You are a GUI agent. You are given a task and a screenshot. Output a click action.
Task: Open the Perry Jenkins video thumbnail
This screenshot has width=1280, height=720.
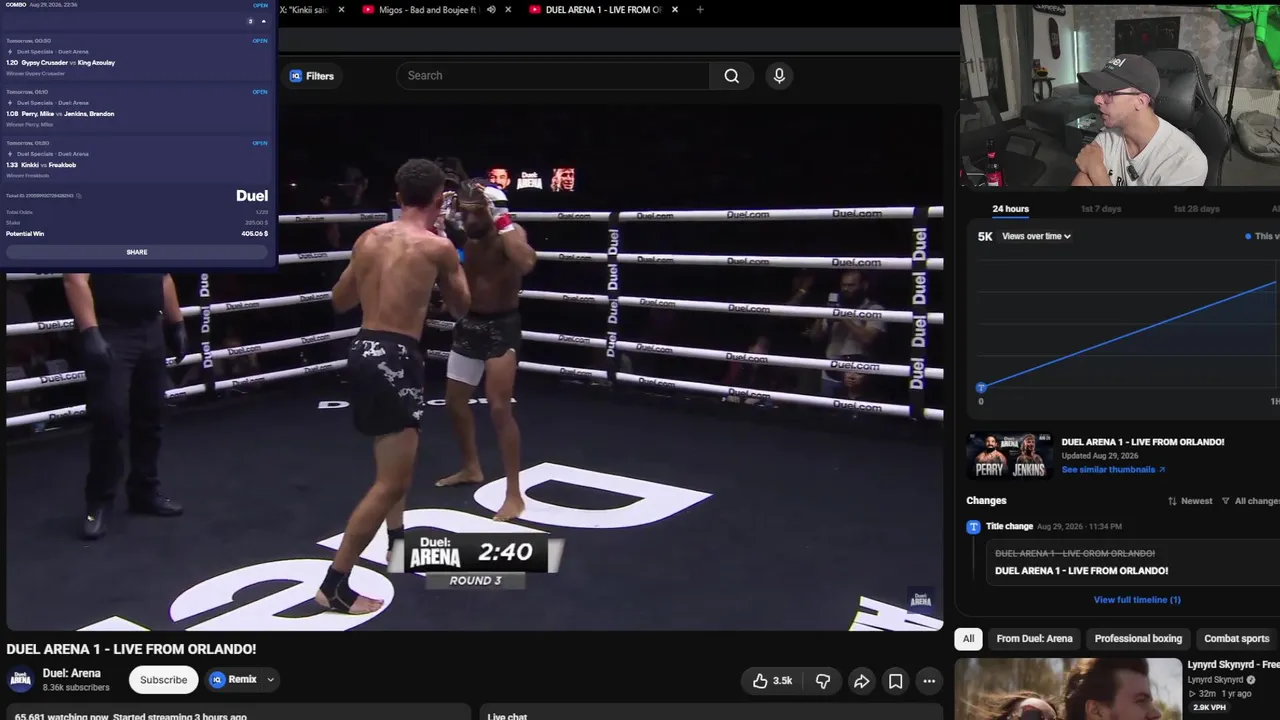[1009, 456]
